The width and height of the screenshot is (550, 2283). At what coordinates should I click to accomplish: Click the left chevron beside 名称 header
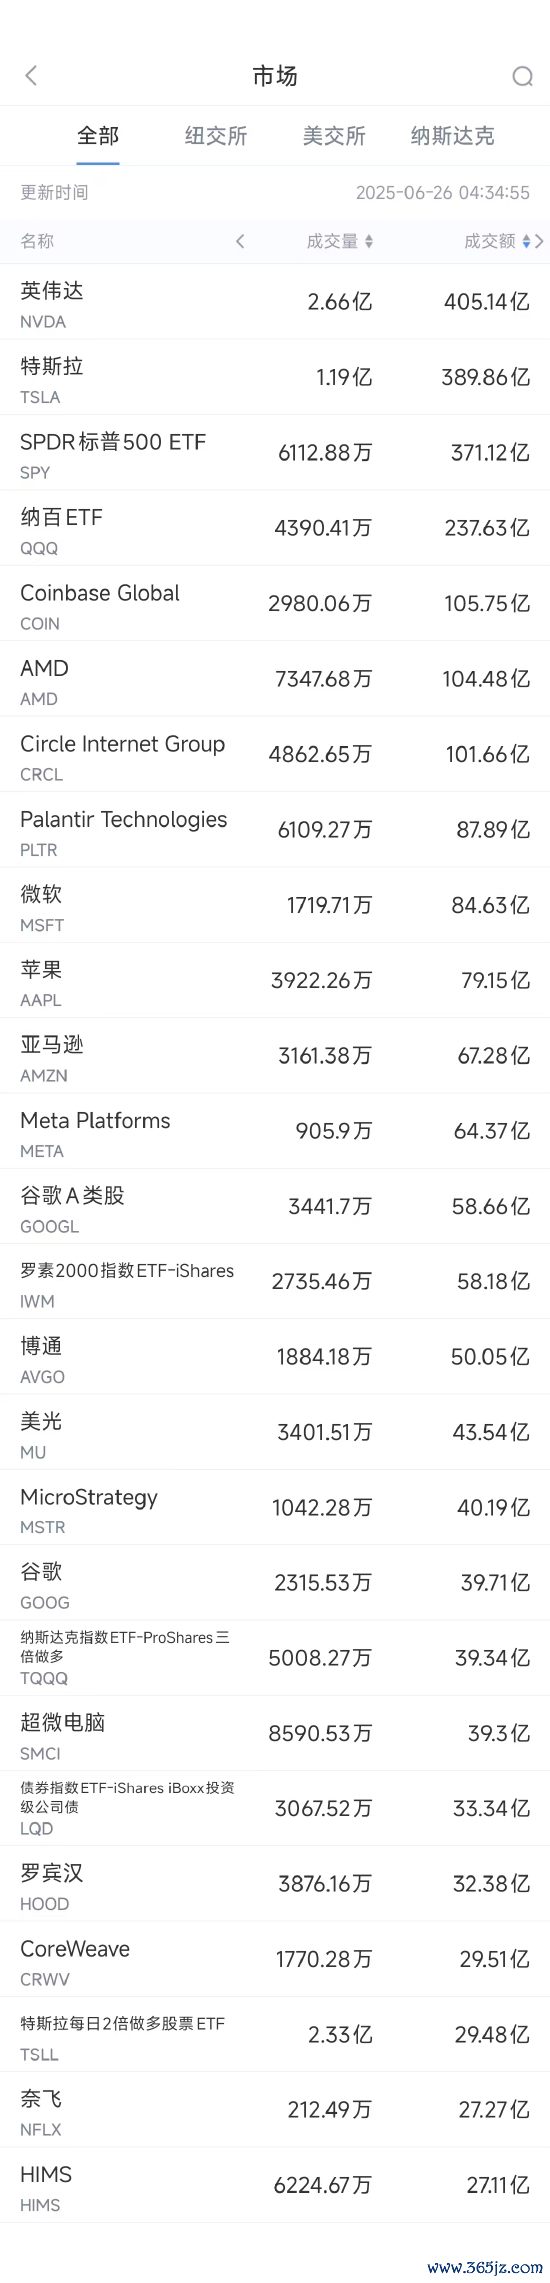(240, 241)
